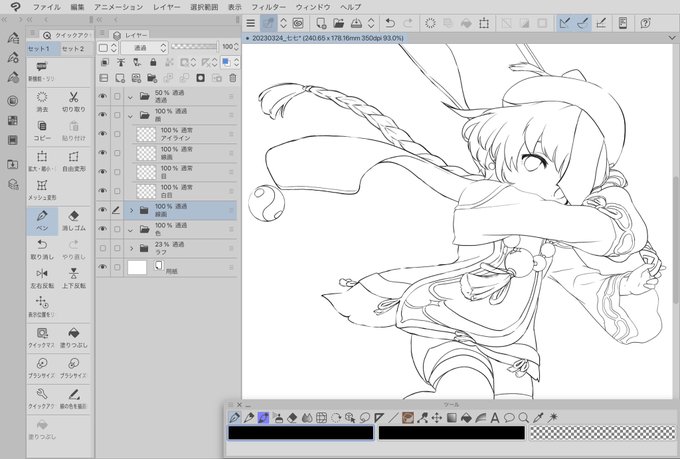680x459 pixels.
Task: Click the new layer folder icon
Action: (152, 78)
